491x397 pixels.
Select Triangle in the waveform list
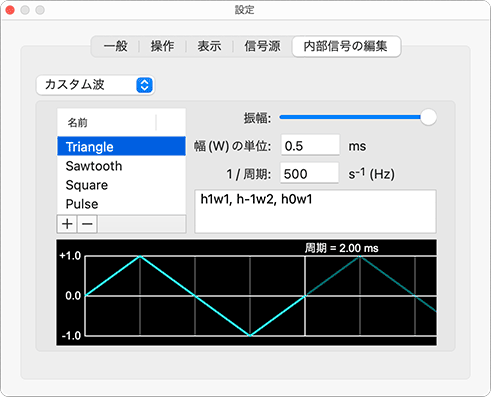[121, 146]
